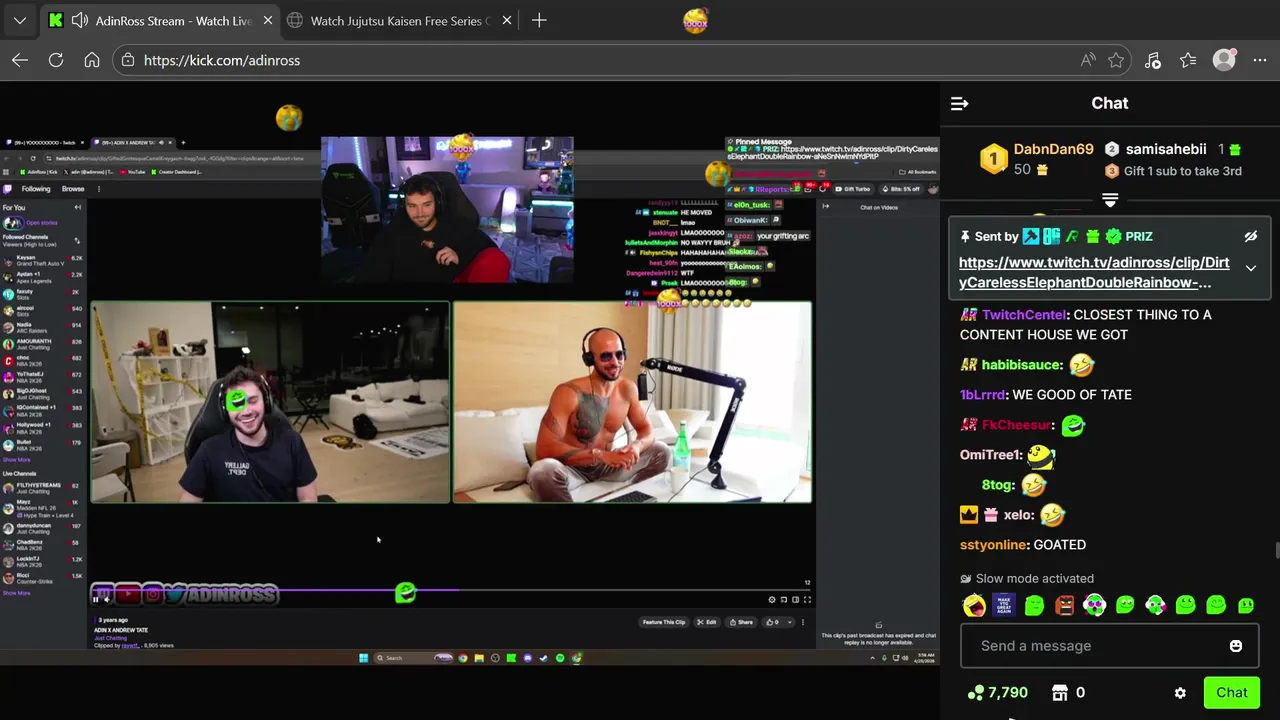Go to the browser home page
Image resolution: width=1280 pixels, height=720 pixels.
pyautogui.click(x=92, y=60)
